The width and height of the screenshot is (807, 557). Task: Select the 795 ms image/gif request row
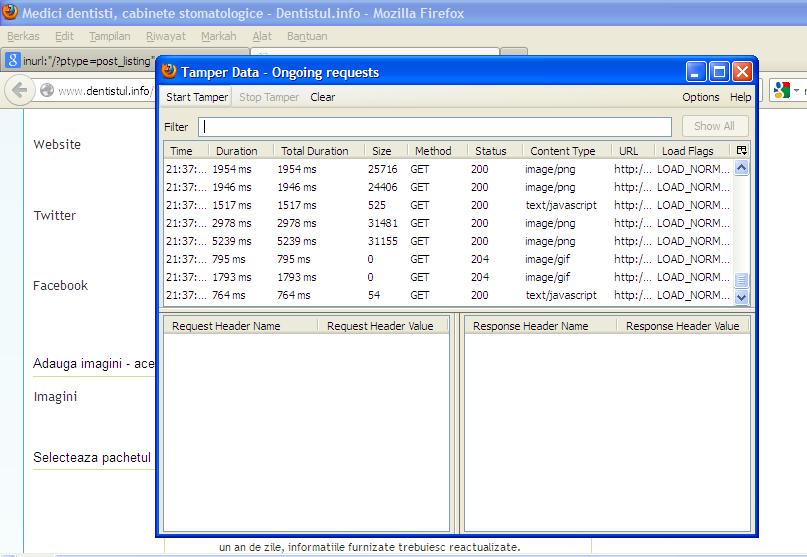point(448,259)
